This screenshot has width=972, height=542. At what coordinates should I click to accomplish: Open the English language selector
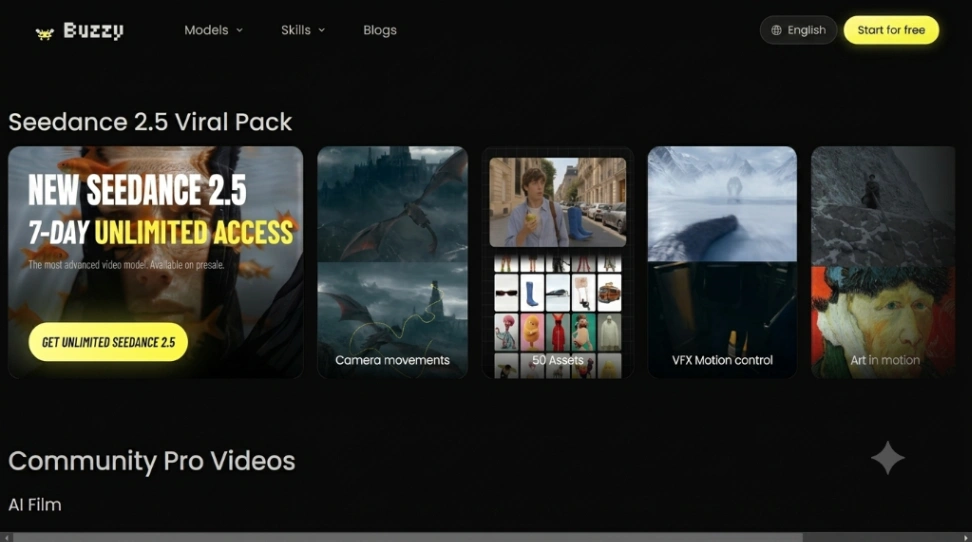tap(798, 30)
